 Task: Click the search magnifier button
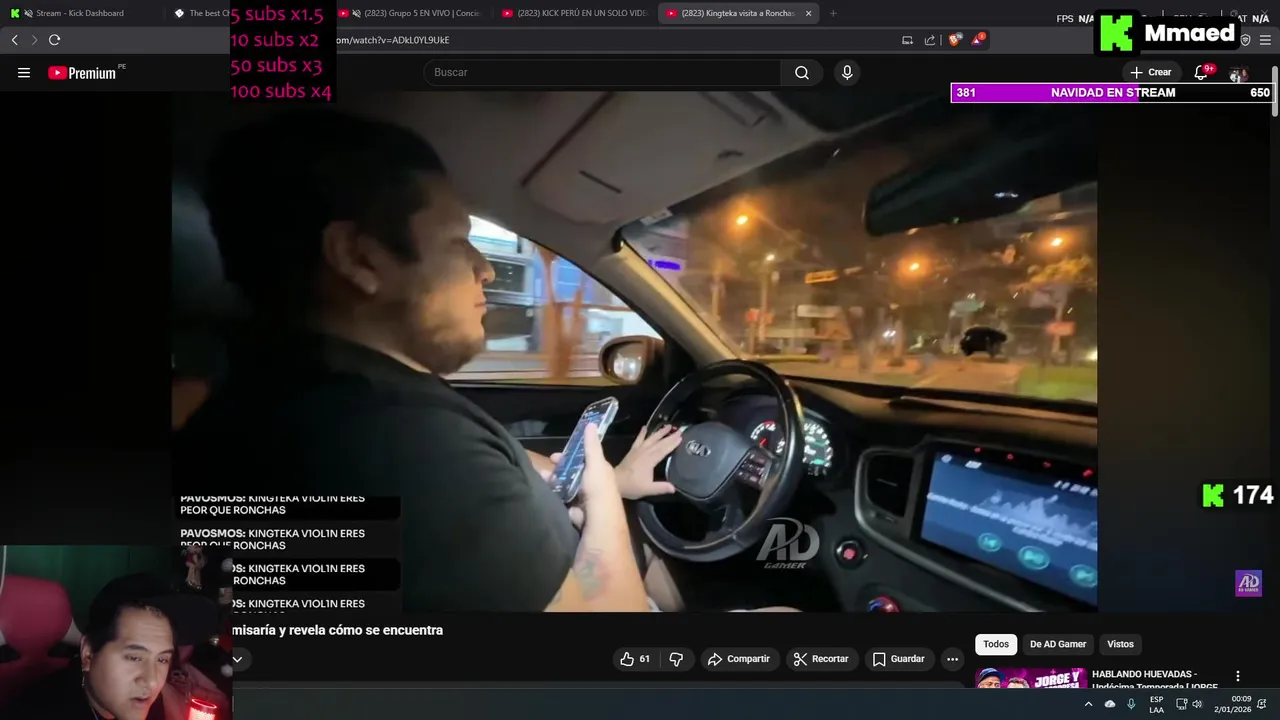pos(802,72)
